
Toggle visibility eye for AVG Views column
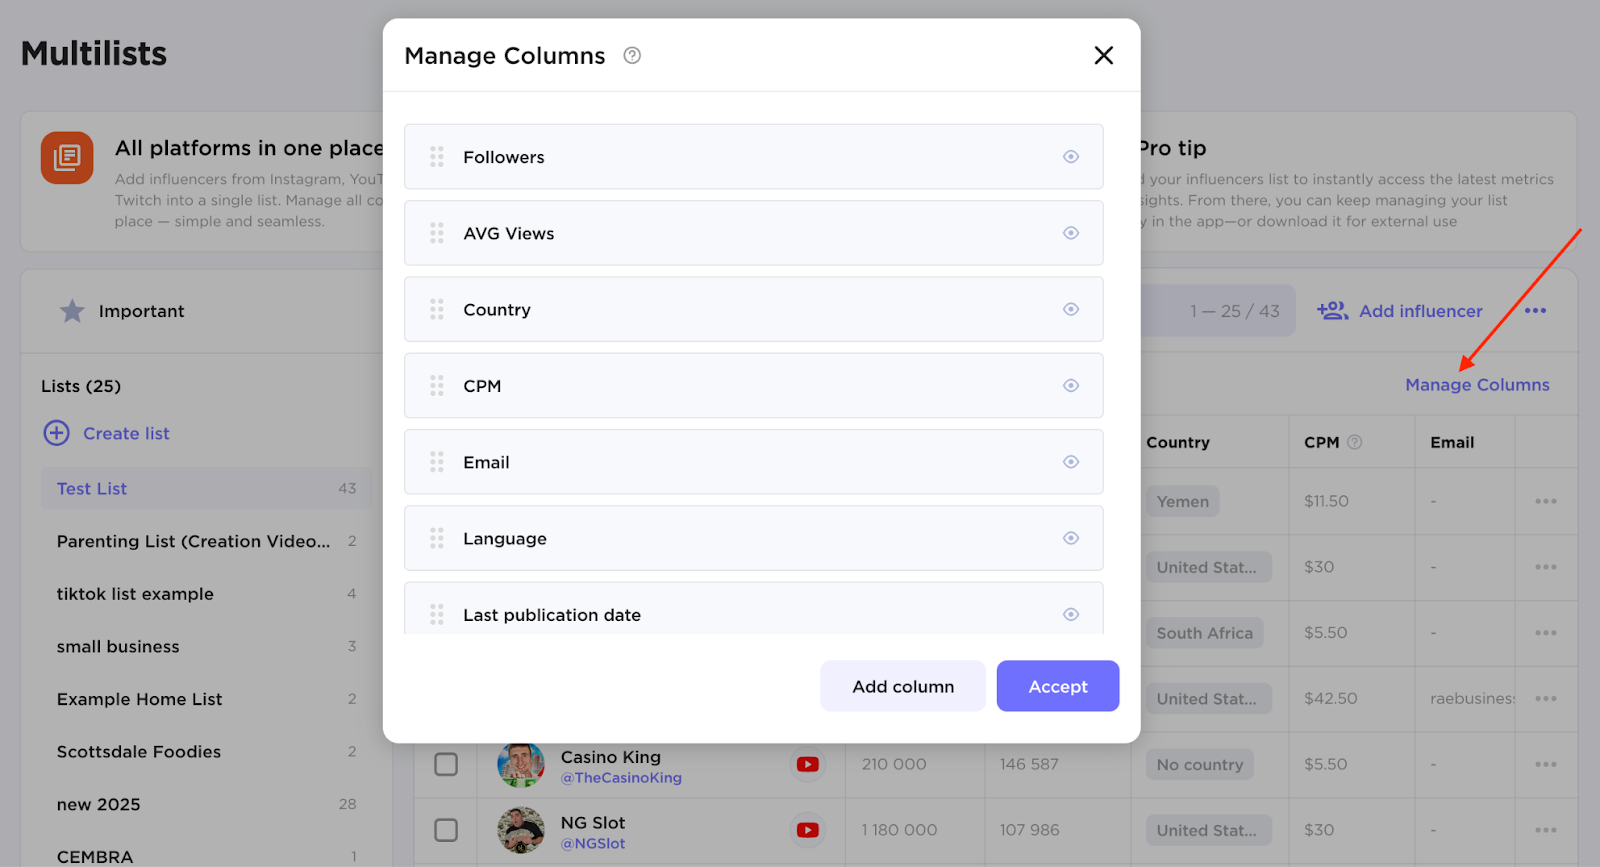[x=1071, y=233]
